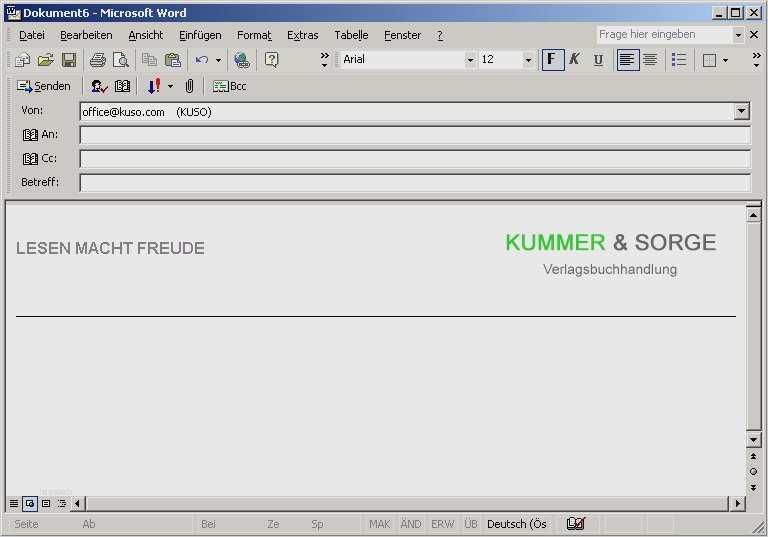Click address book icon beside Cc
768x537 pixels.
(x=30, y=159)
